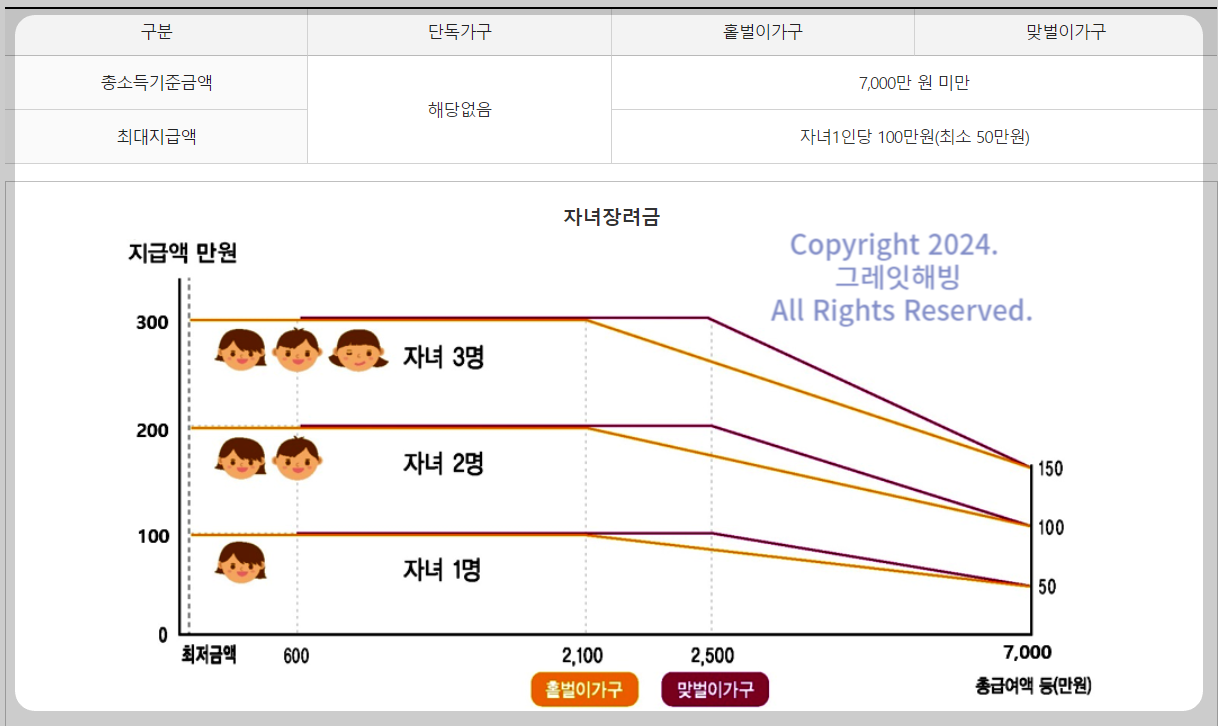Switch to the 단독가구 column header
This screenshot has width=1218, height=726.
459,34
